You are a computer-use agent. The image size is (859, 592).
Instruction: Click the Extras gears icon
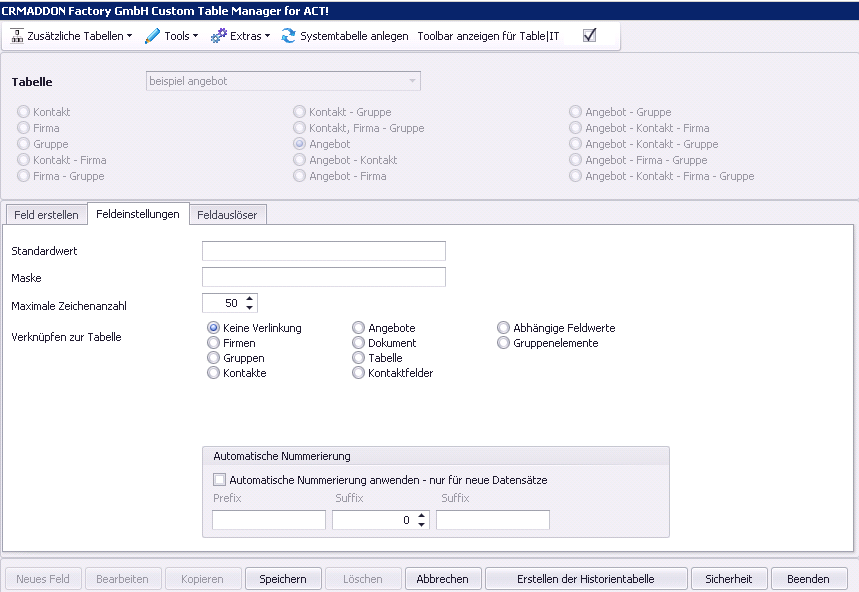coord(219,36)
